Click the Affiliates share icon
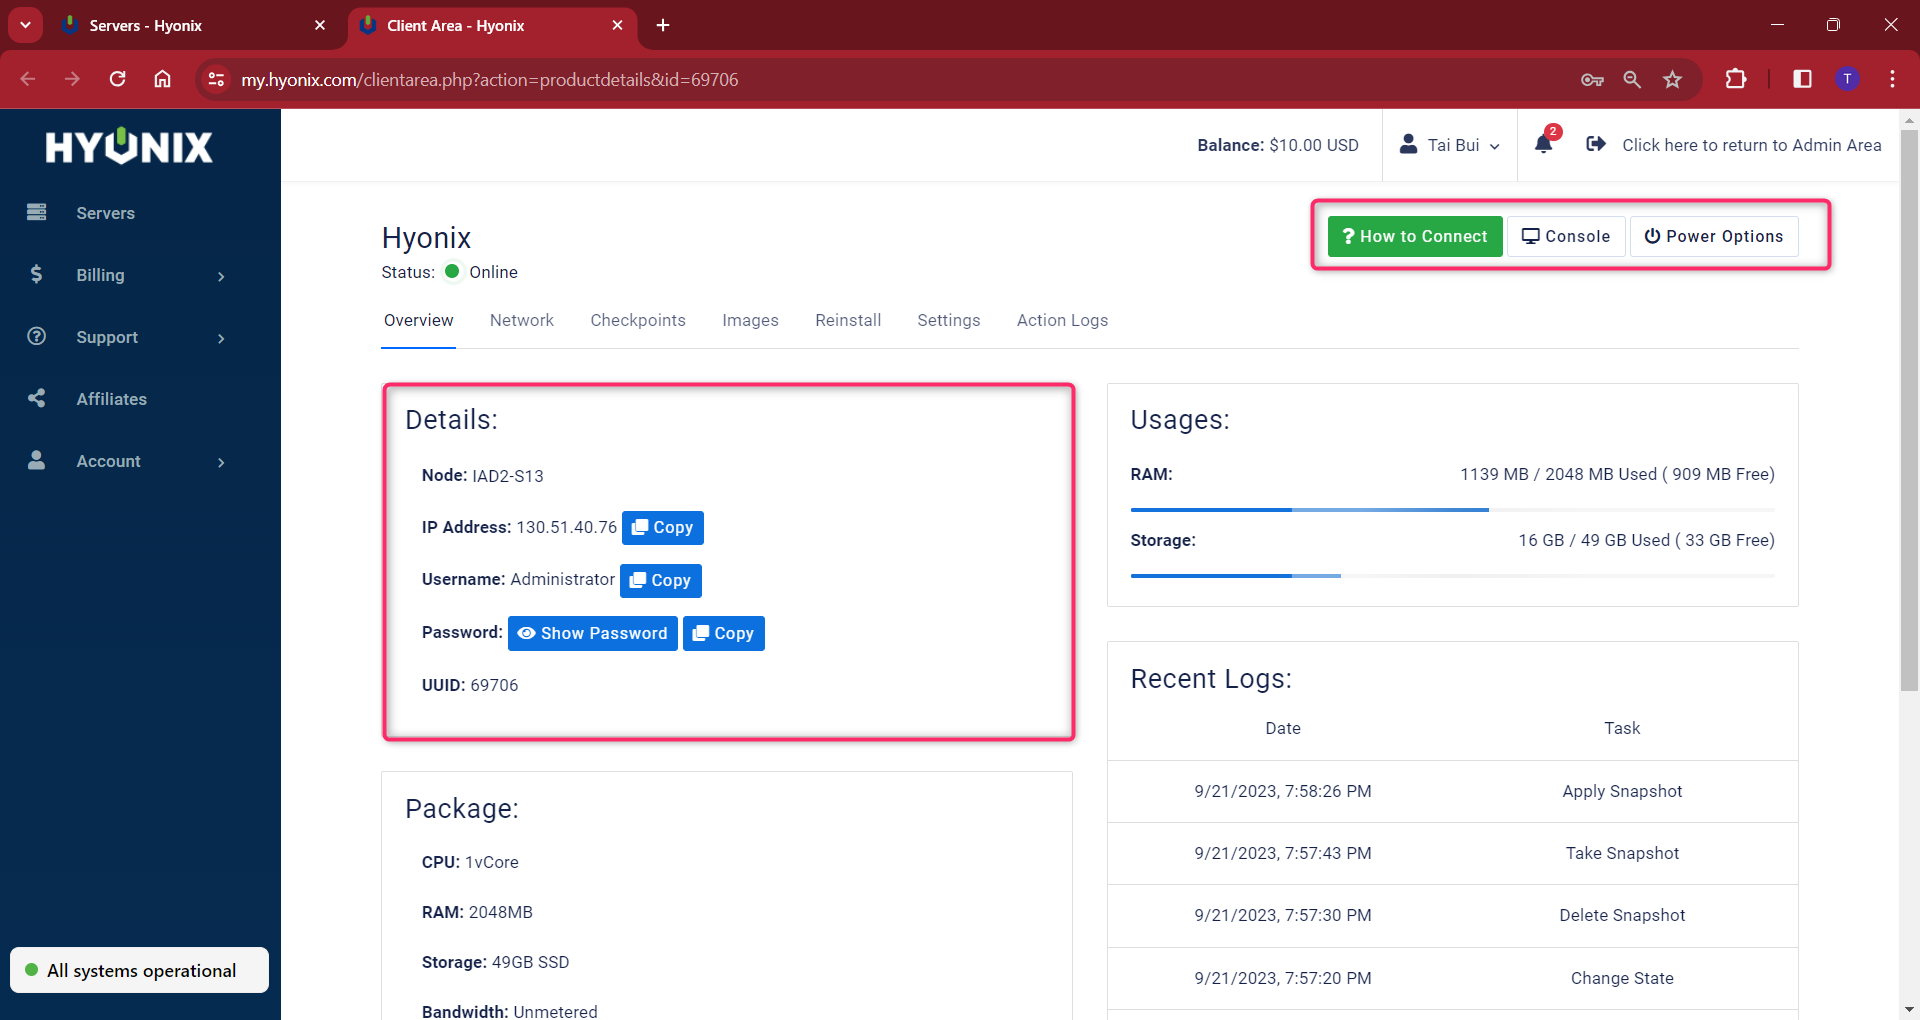The height and width of the screenshot is (1020, 1920). click(x=37, y=398)
